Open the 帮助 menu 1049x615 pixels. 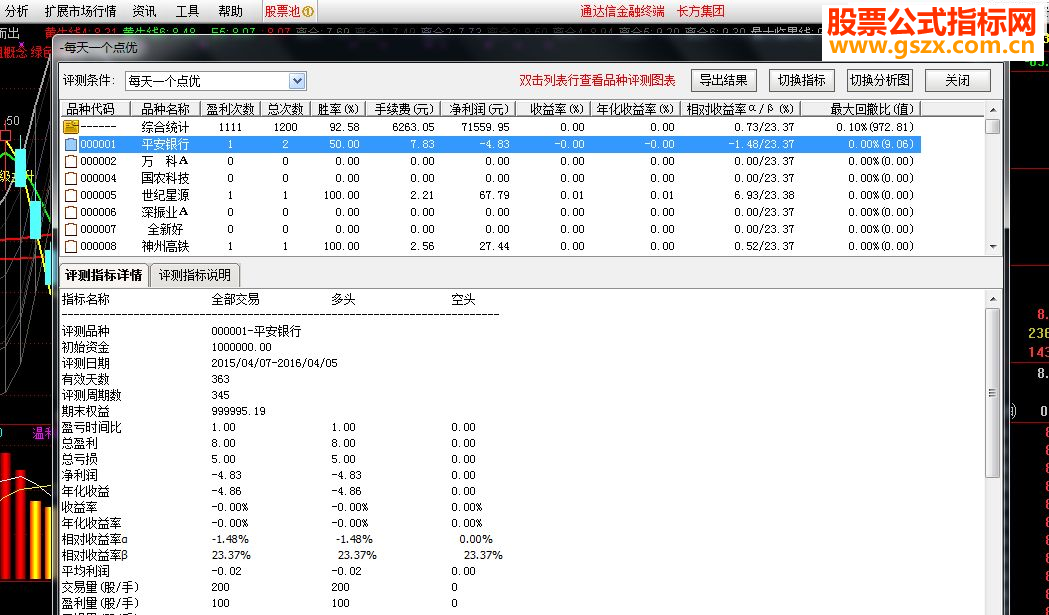[x=230, y=11]
